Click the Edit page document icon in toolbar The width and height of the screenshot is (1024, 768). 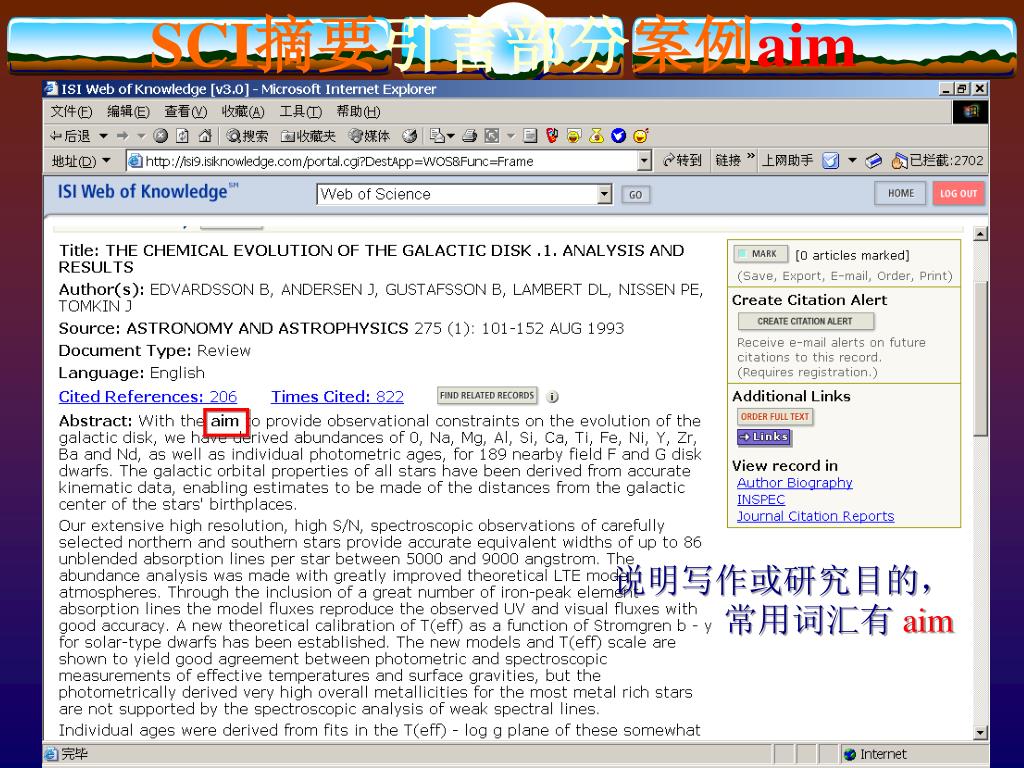[x=530, y=136]
